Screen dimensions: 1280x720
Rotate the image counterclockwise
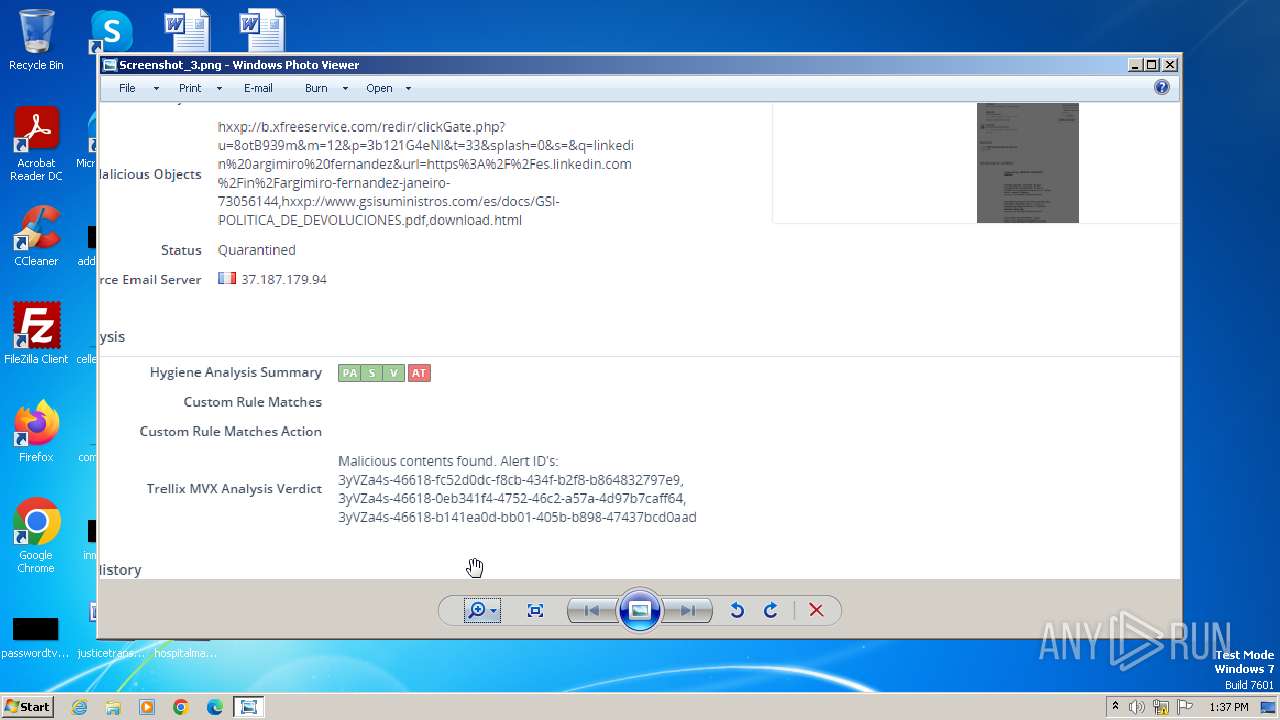coord(737,610)
